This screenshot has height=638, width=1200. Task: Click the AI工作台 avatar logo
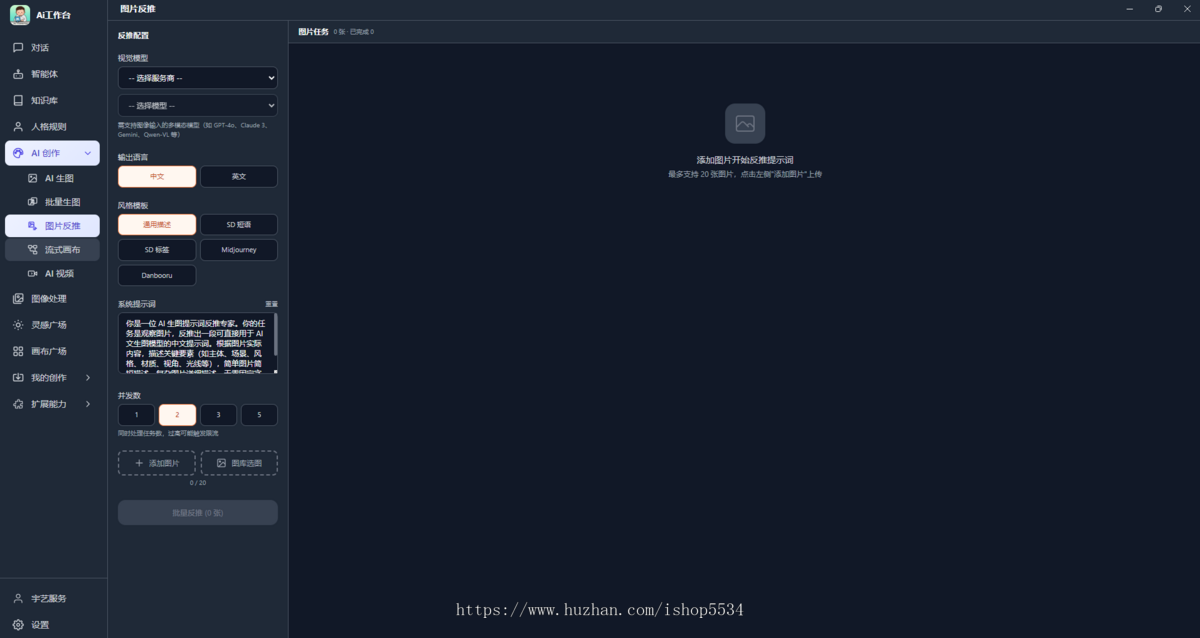point(20,15)
